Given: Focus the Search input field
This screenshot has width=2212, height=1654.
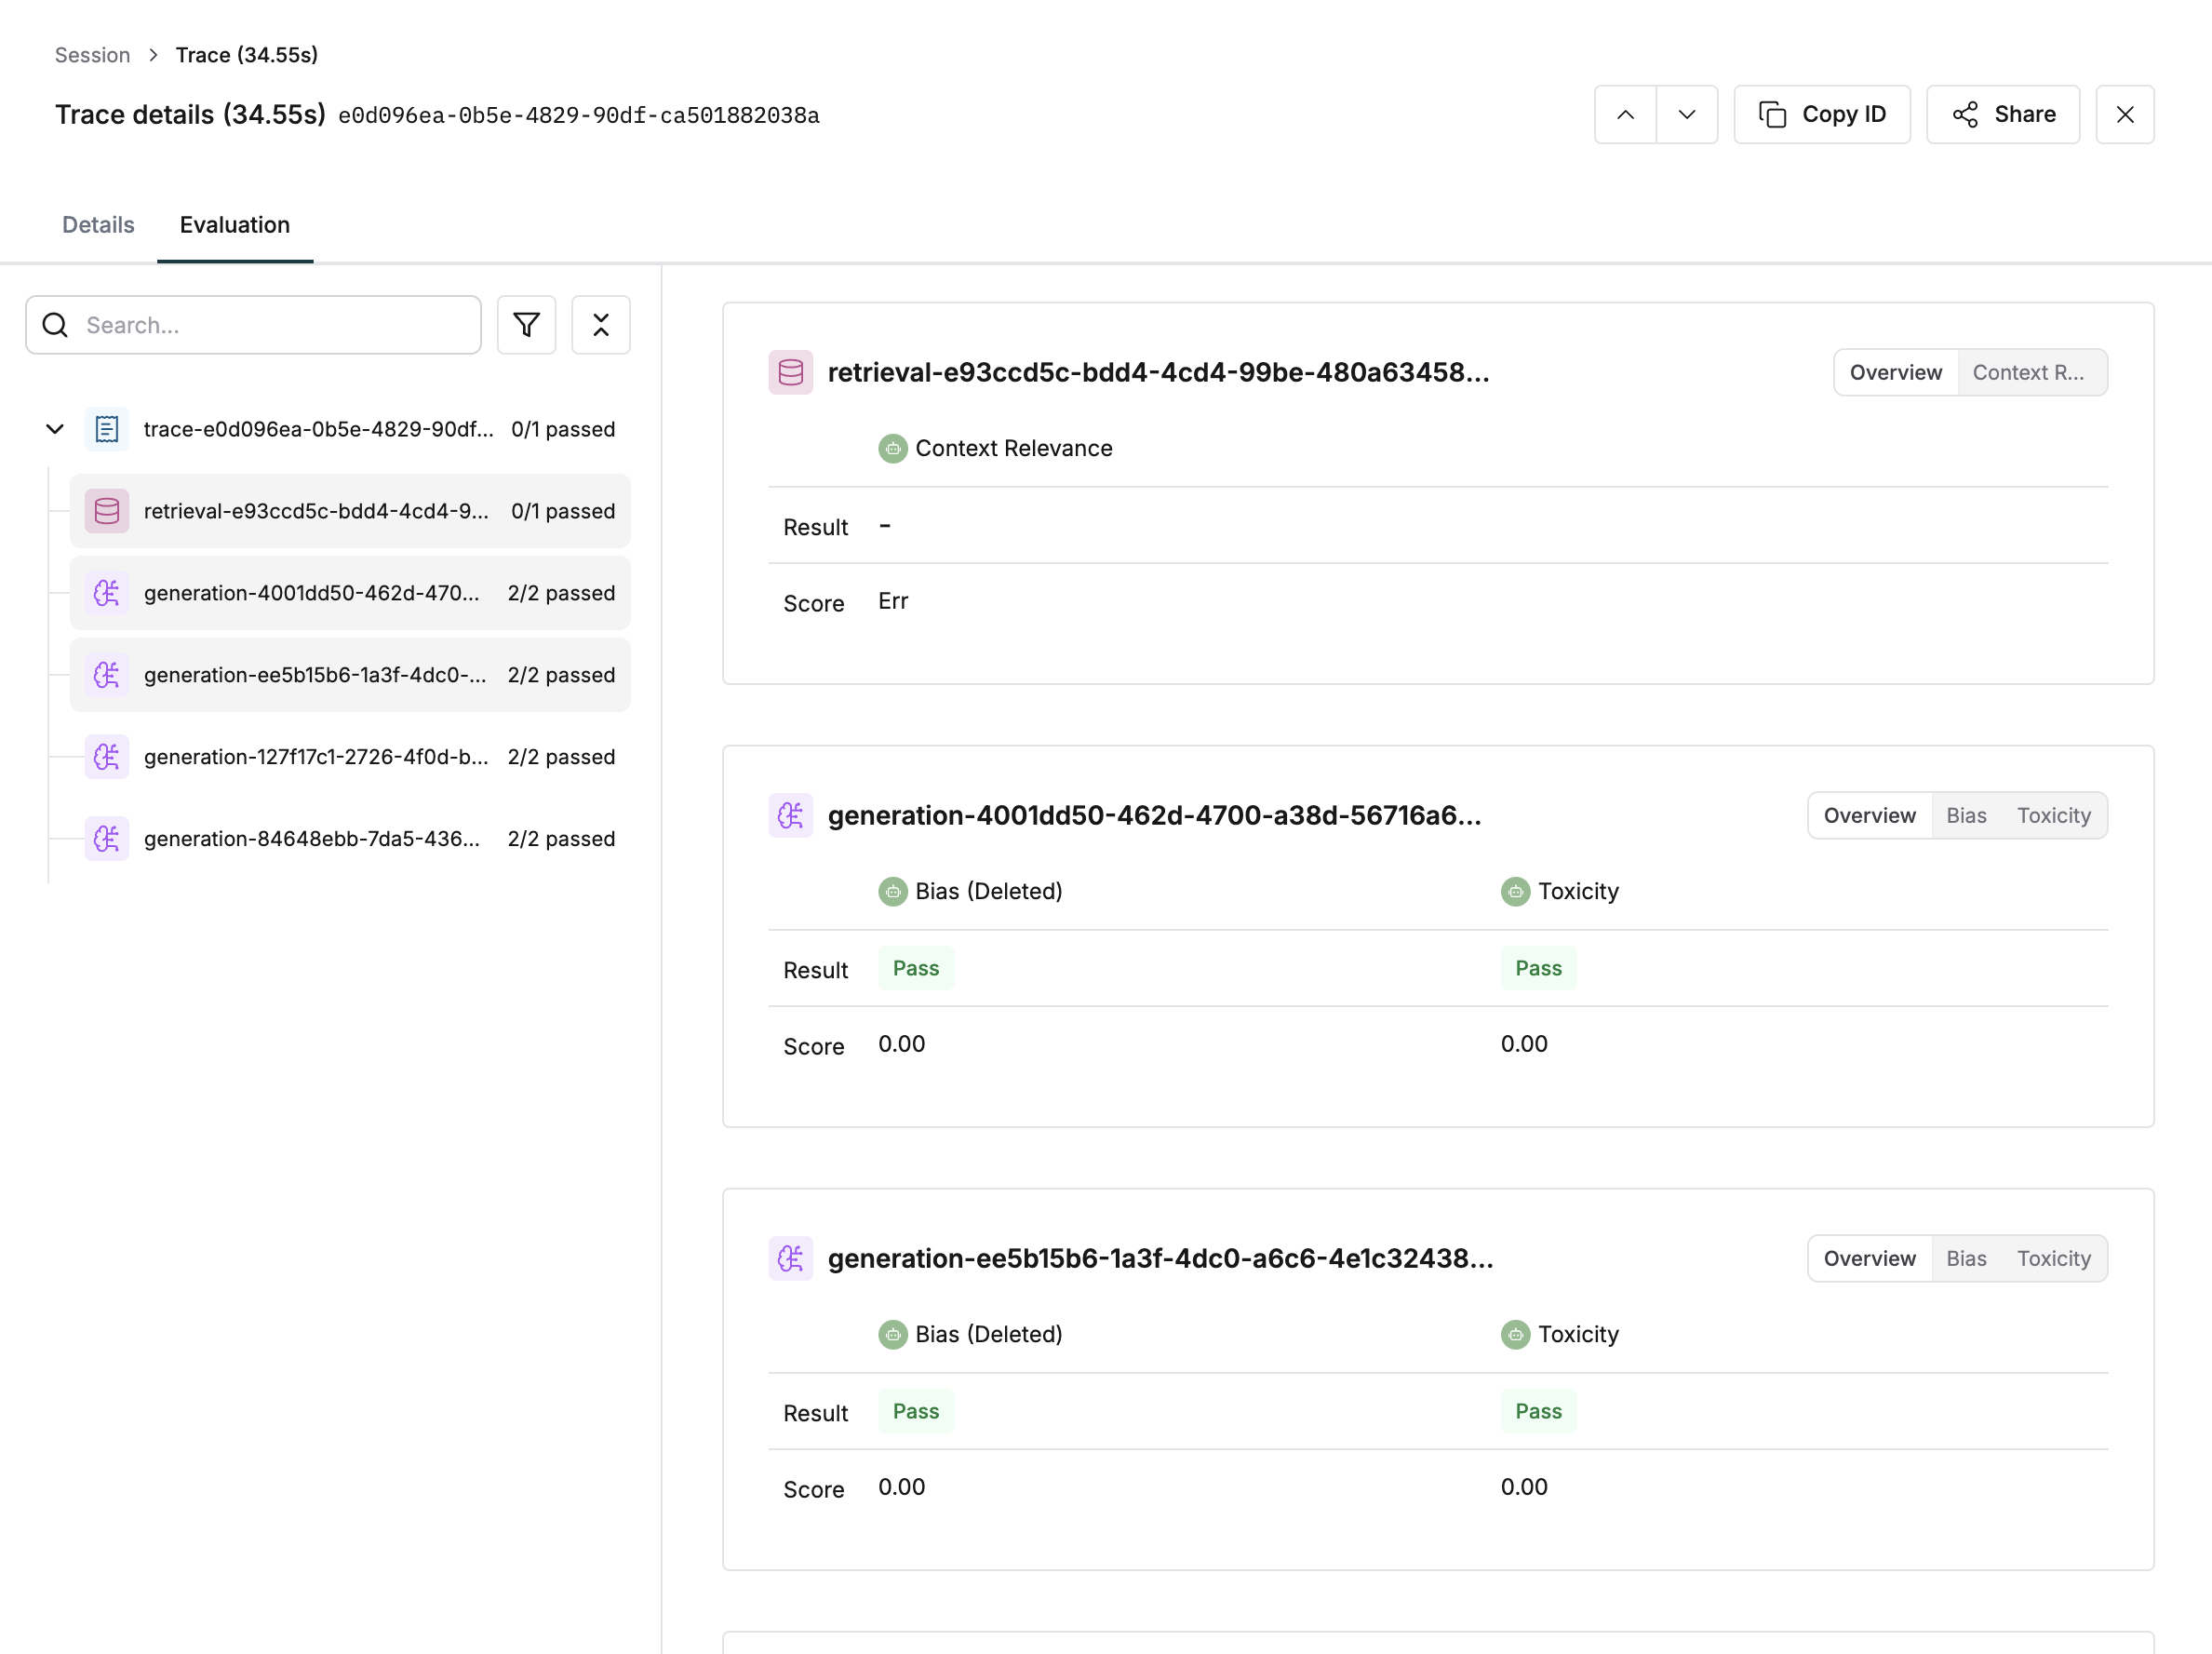Looking at the screenshot, I should (254, 325).
